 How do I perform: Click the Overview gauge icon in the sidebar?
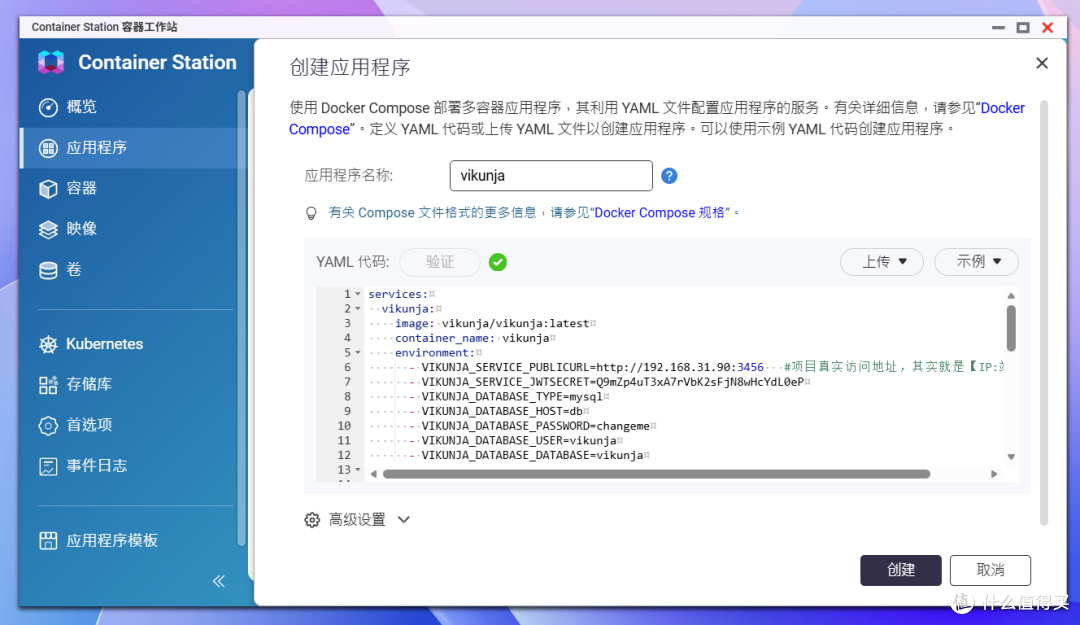click(48, 107)
